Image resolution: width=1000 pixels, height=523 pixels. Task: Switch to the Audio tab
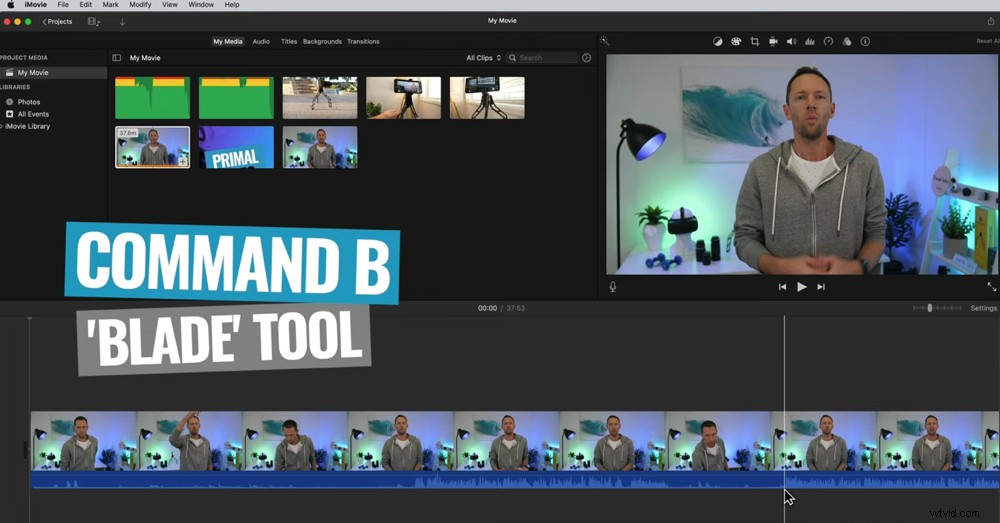click(x=261, y=41)
